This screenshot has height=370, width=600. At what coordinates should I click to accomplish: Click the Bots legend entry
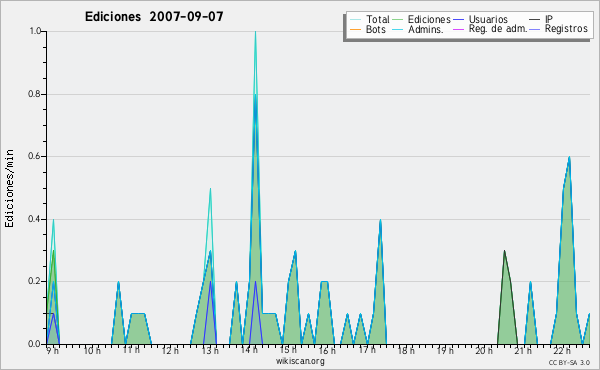click(368, 29)
